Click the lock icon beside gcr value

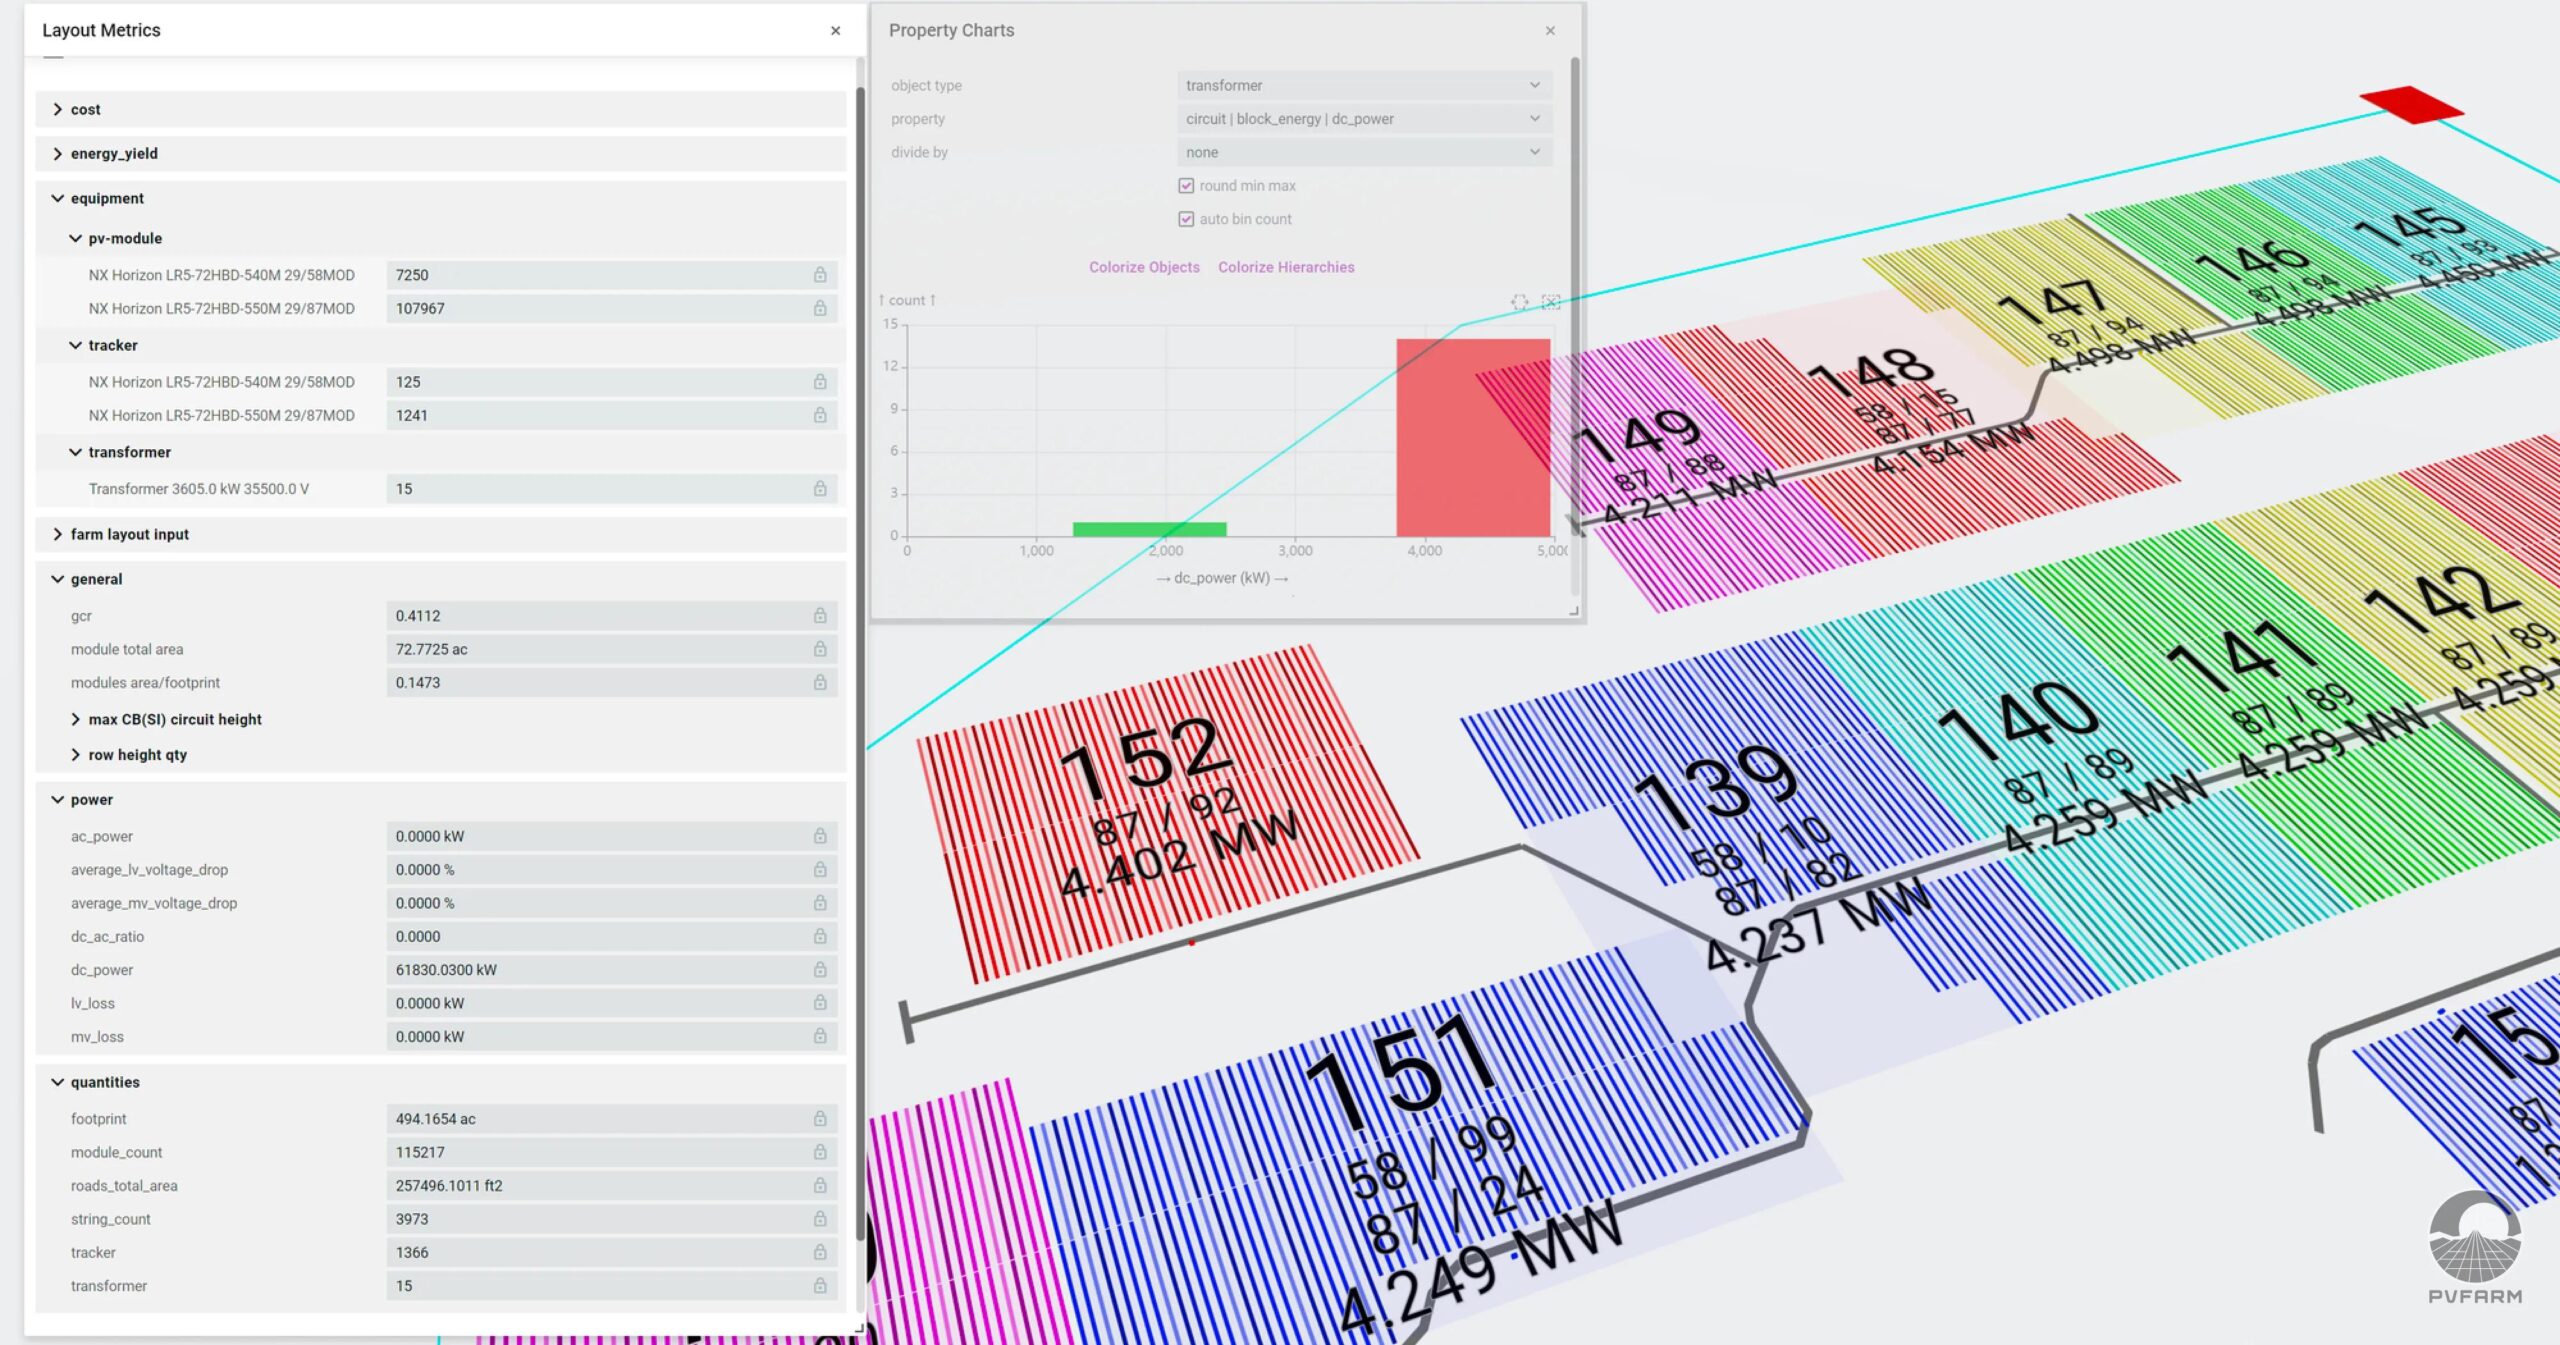click(820, 615)
